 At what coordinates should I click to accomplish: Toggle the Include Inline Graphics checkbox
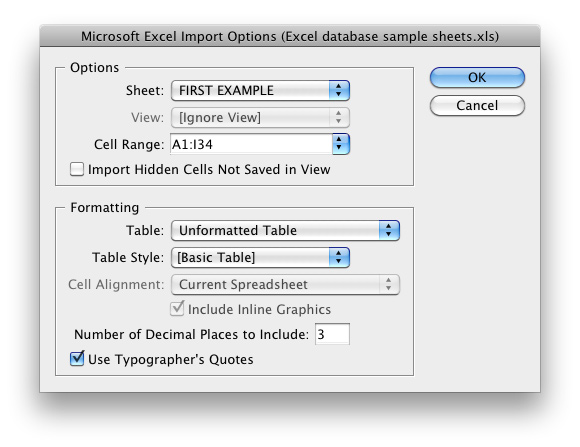(177, 309)
